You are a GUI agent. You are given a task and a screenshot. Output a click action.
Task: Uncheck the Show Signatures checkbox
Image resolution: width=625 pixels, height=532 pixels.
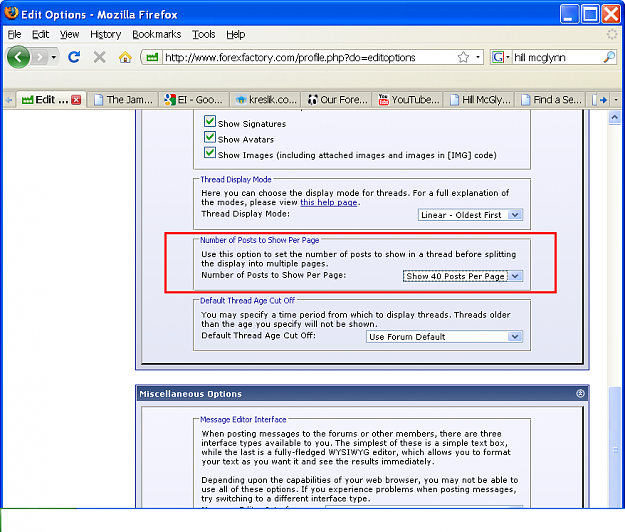210,121
